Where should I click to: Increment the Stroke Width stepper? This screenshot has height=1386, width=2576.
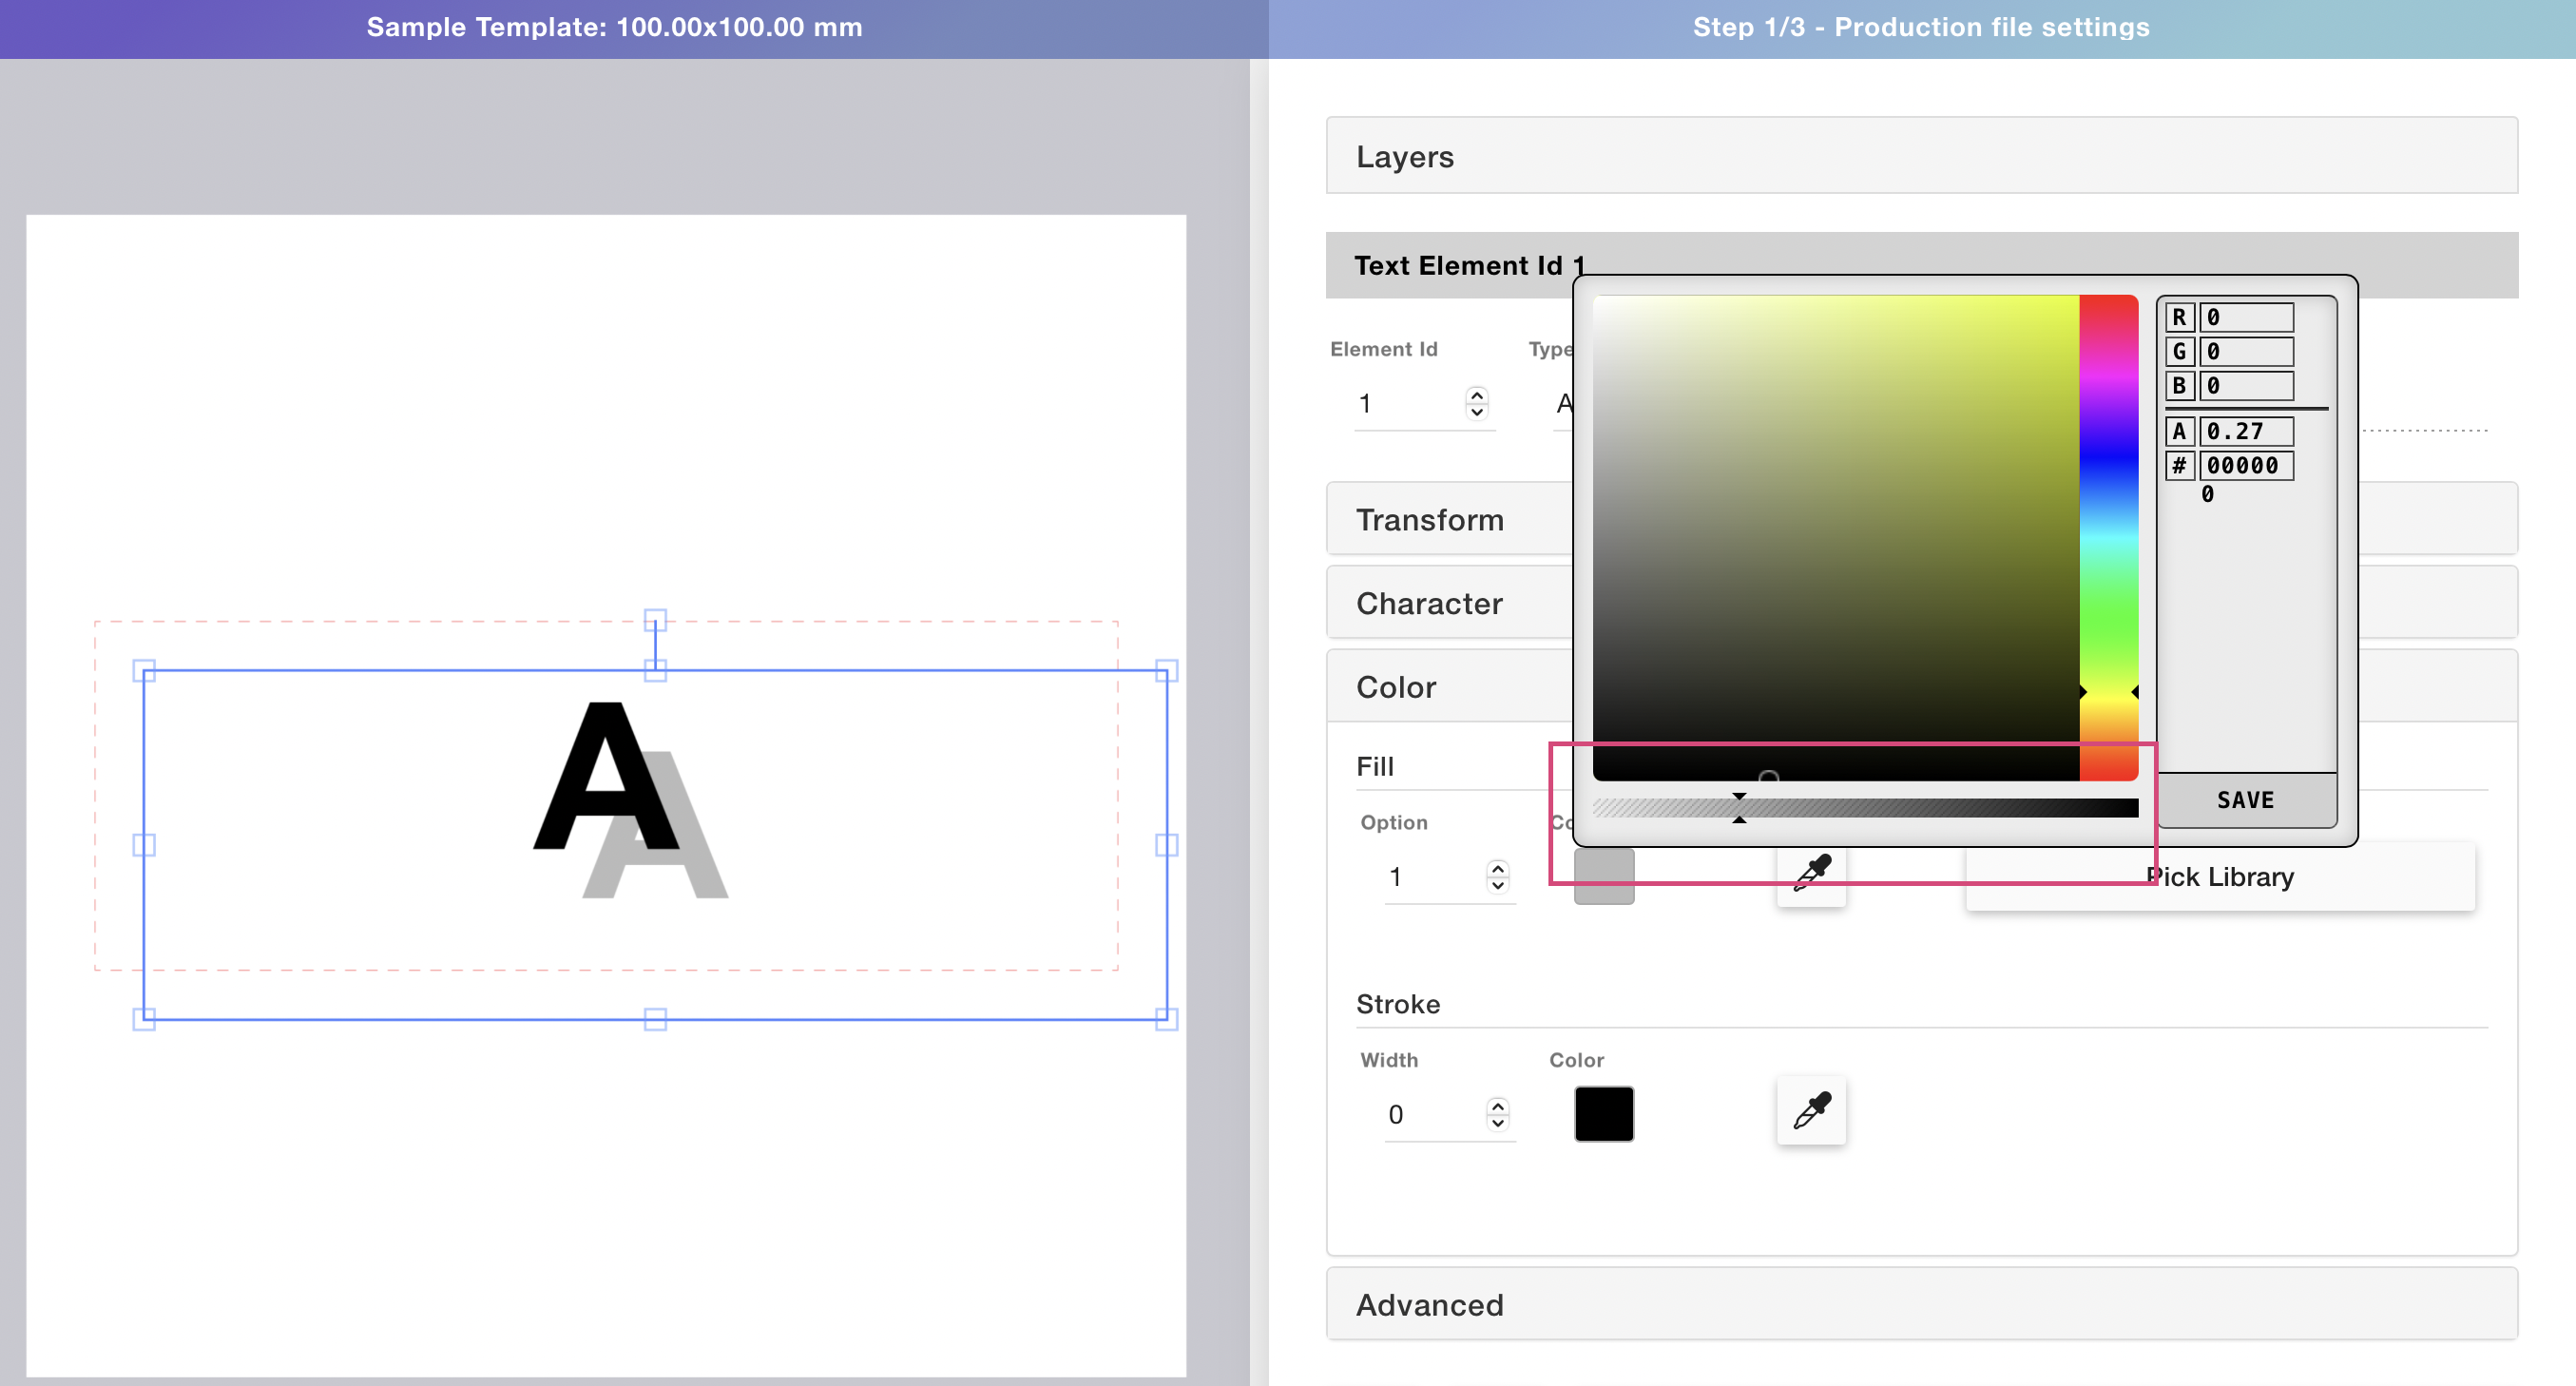[1497, 1105]
